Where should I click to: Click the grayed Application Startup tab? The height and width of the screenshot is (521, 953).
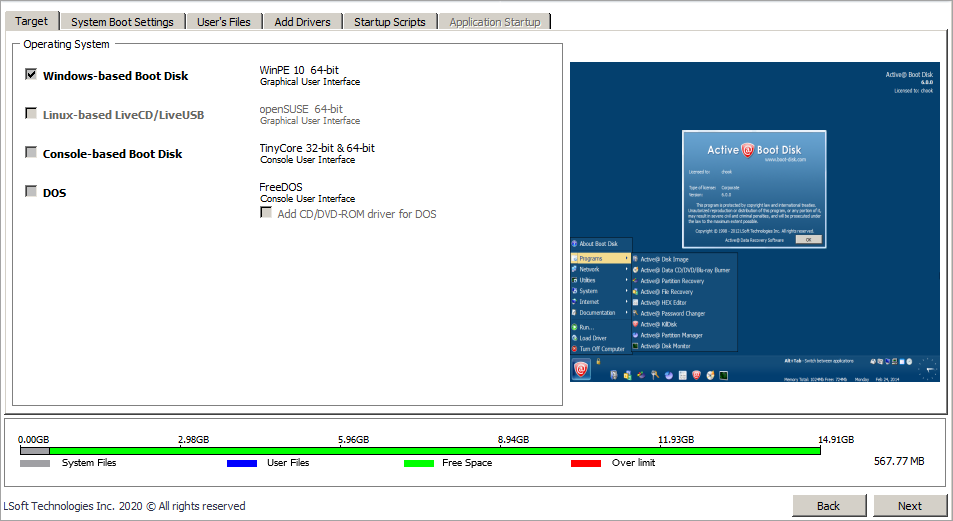coord(495,22)
